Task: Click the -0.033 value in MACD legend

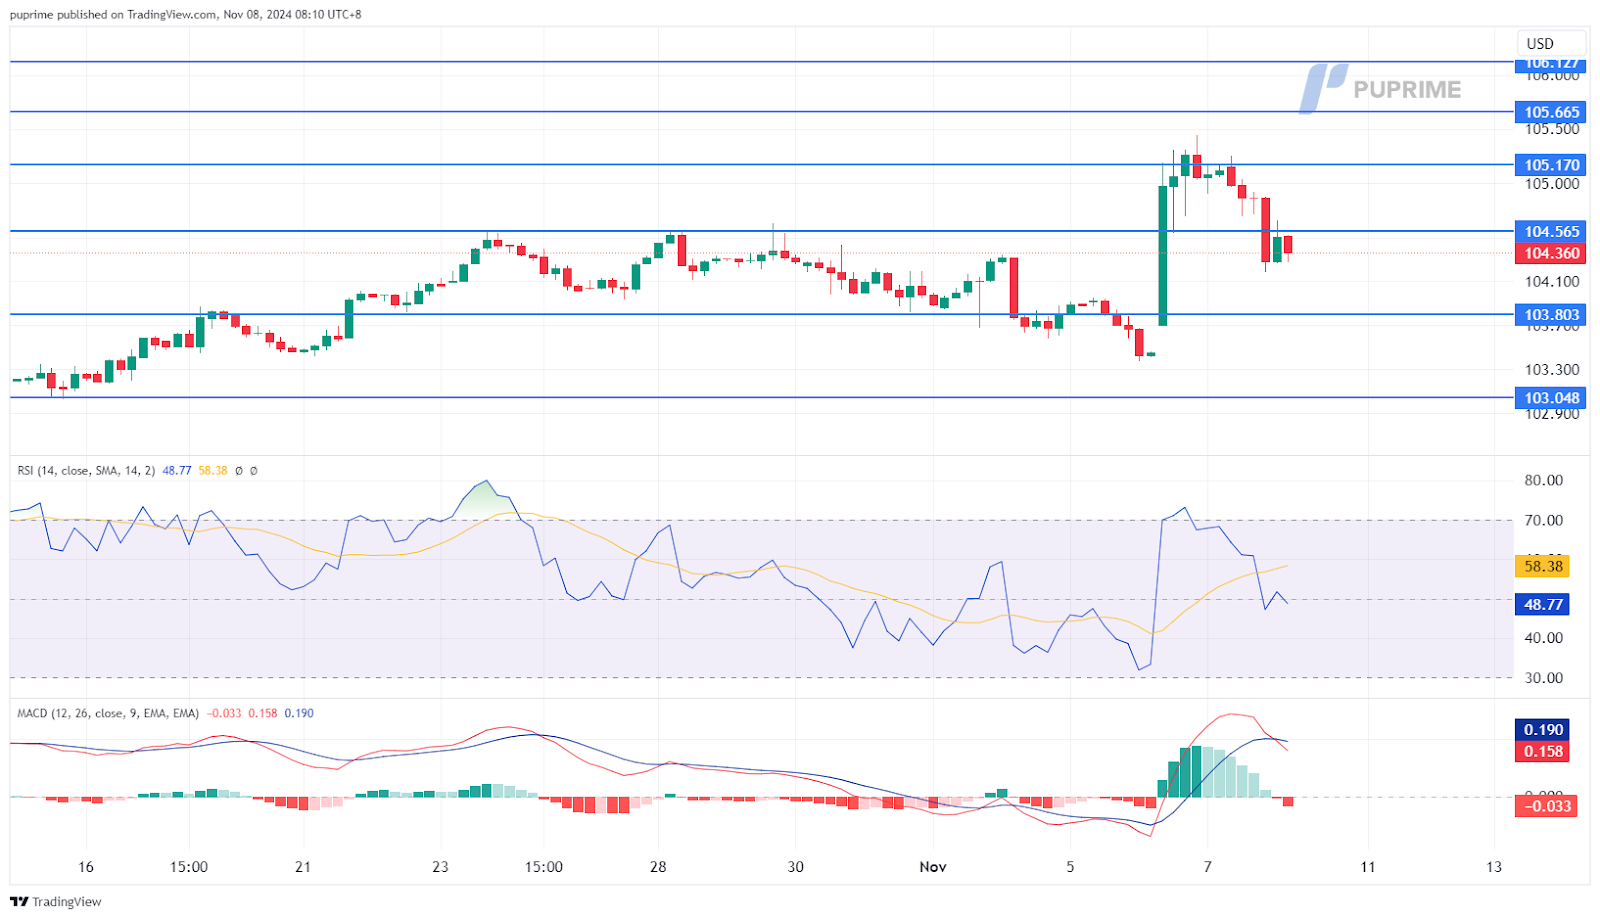Action: pyautogui.click(x=224, y=713)
